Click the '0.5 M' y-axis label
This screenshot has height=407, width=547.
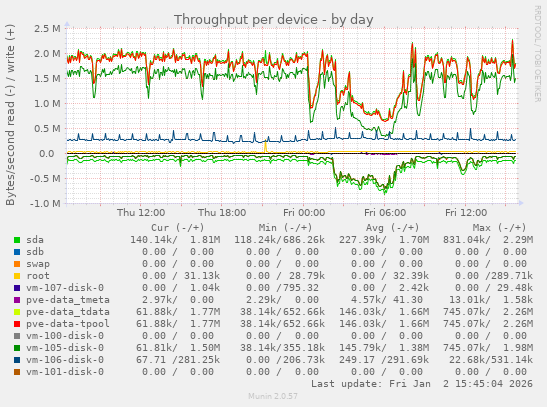point(47,129)
